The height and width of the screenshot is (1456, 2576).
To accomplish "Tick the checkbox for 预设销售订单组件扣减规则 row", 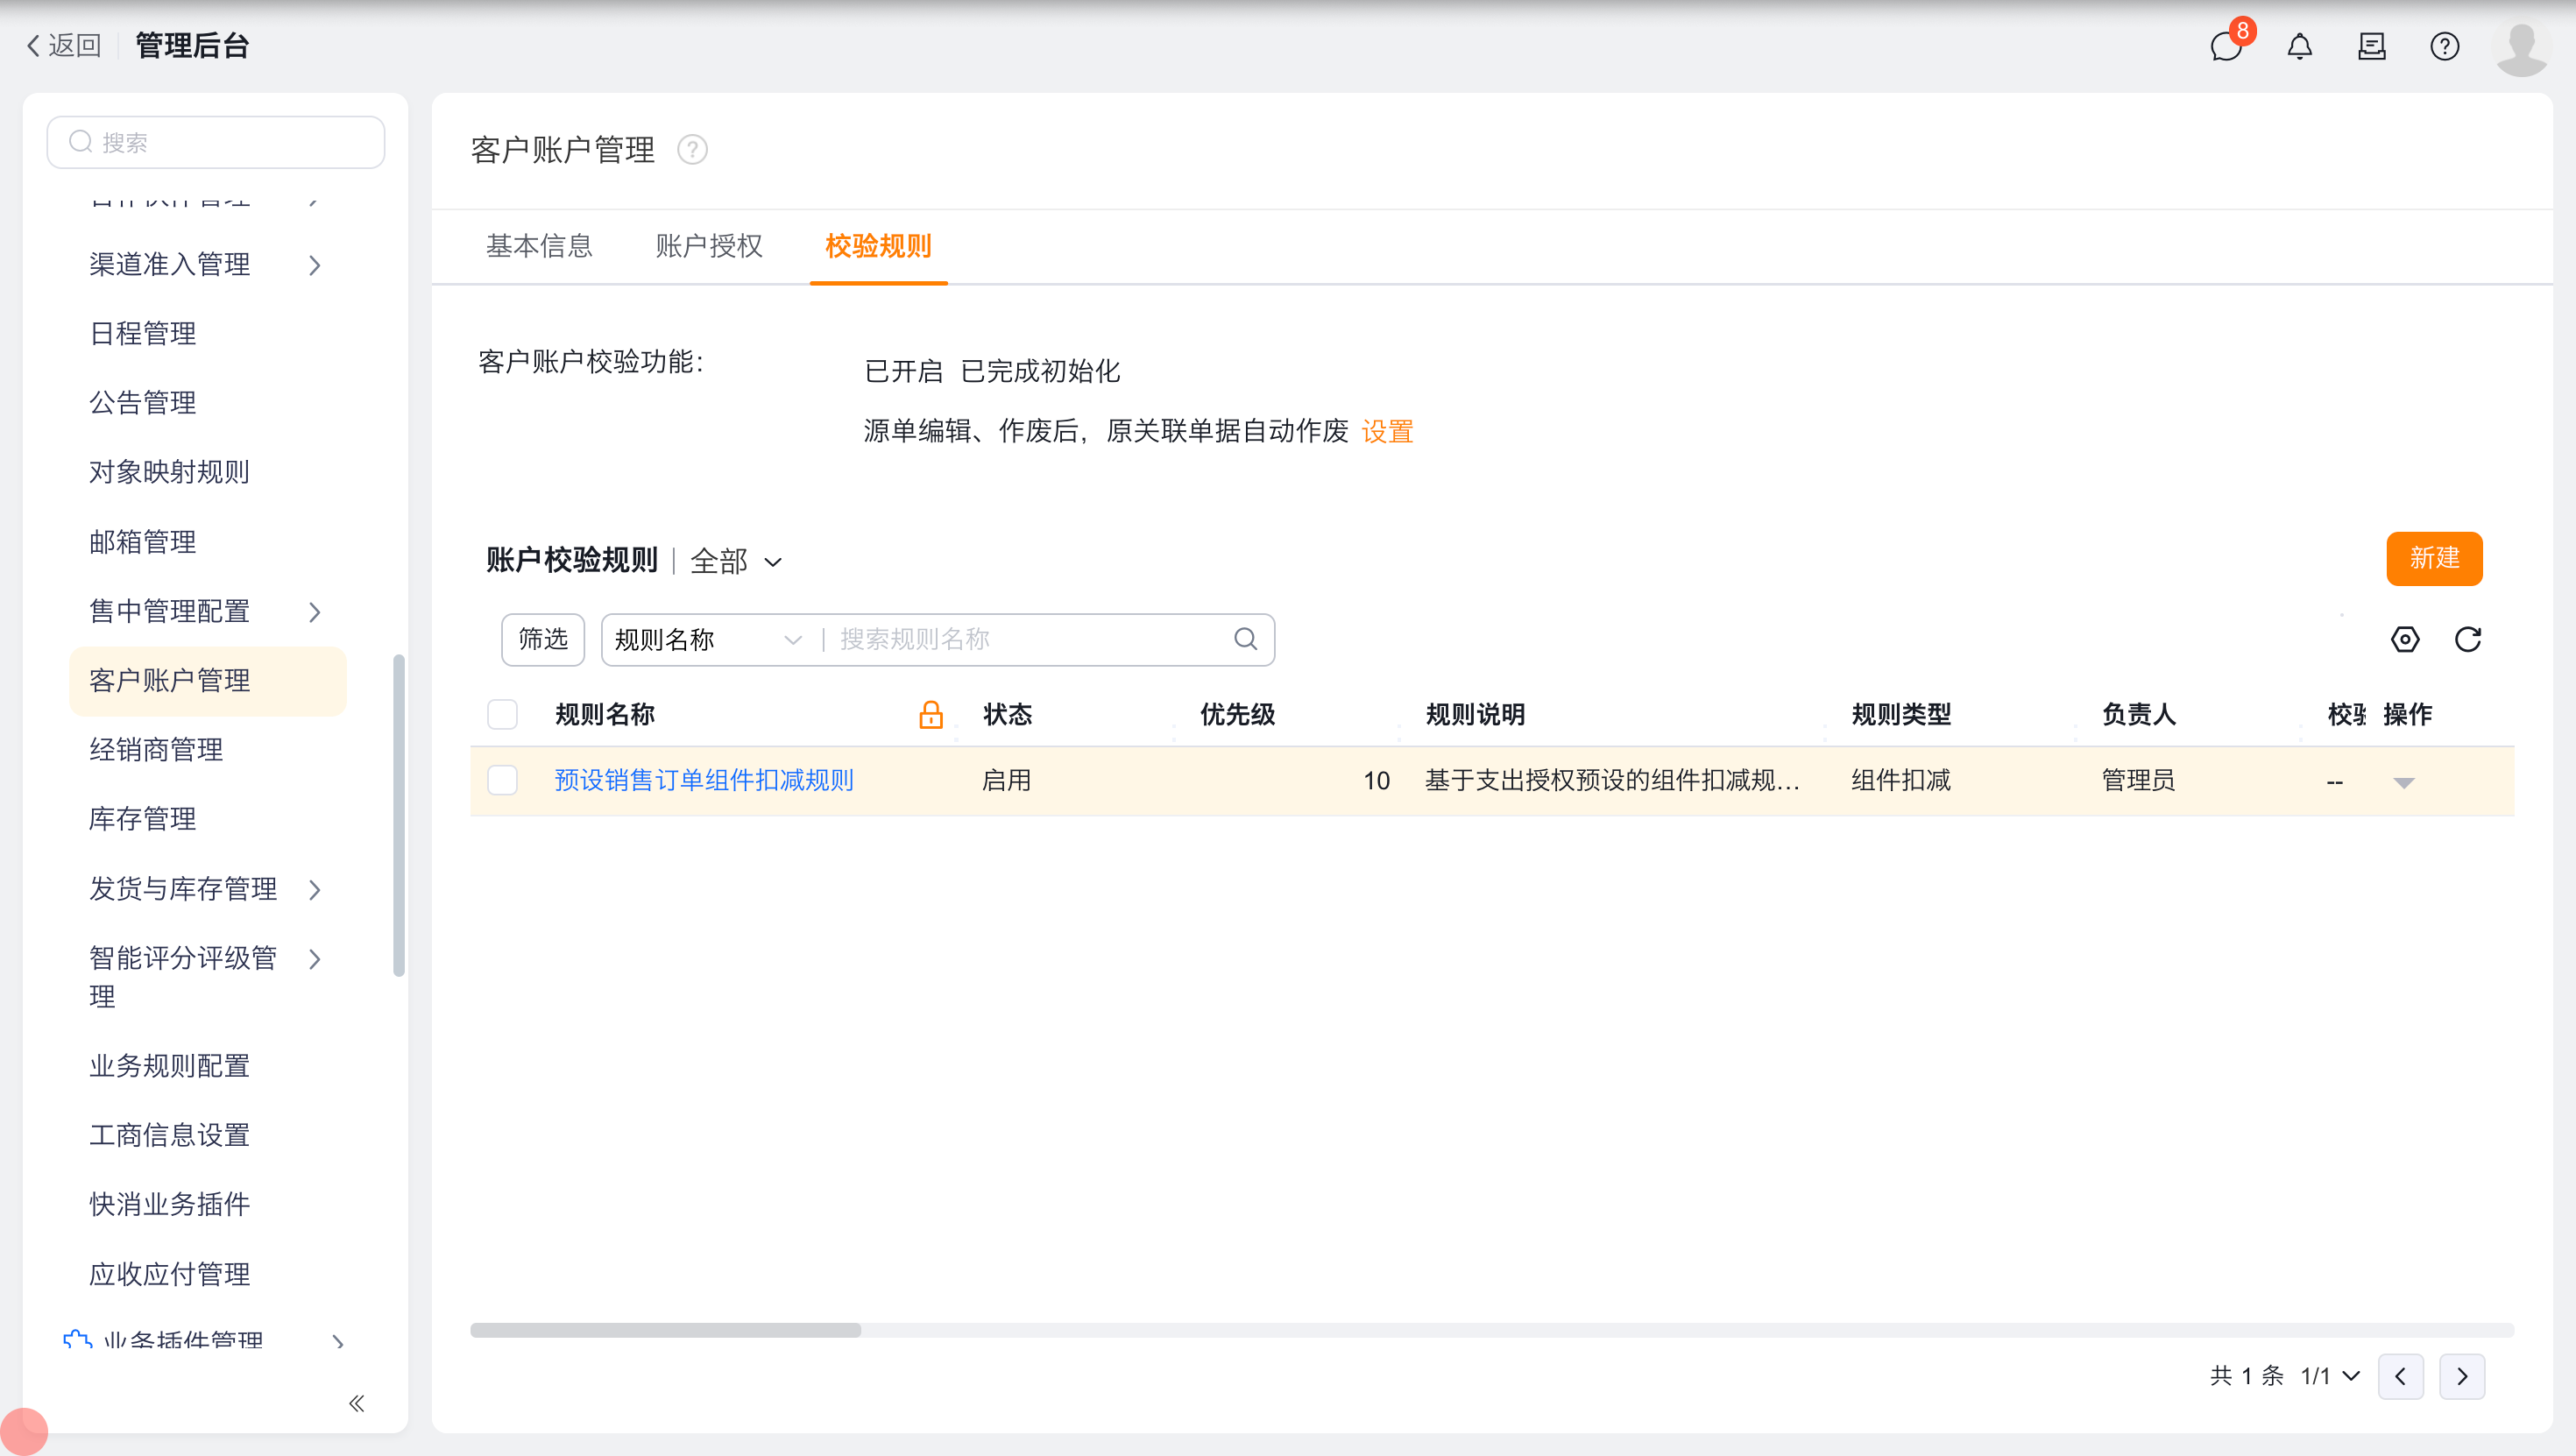I will click(502, 780).
